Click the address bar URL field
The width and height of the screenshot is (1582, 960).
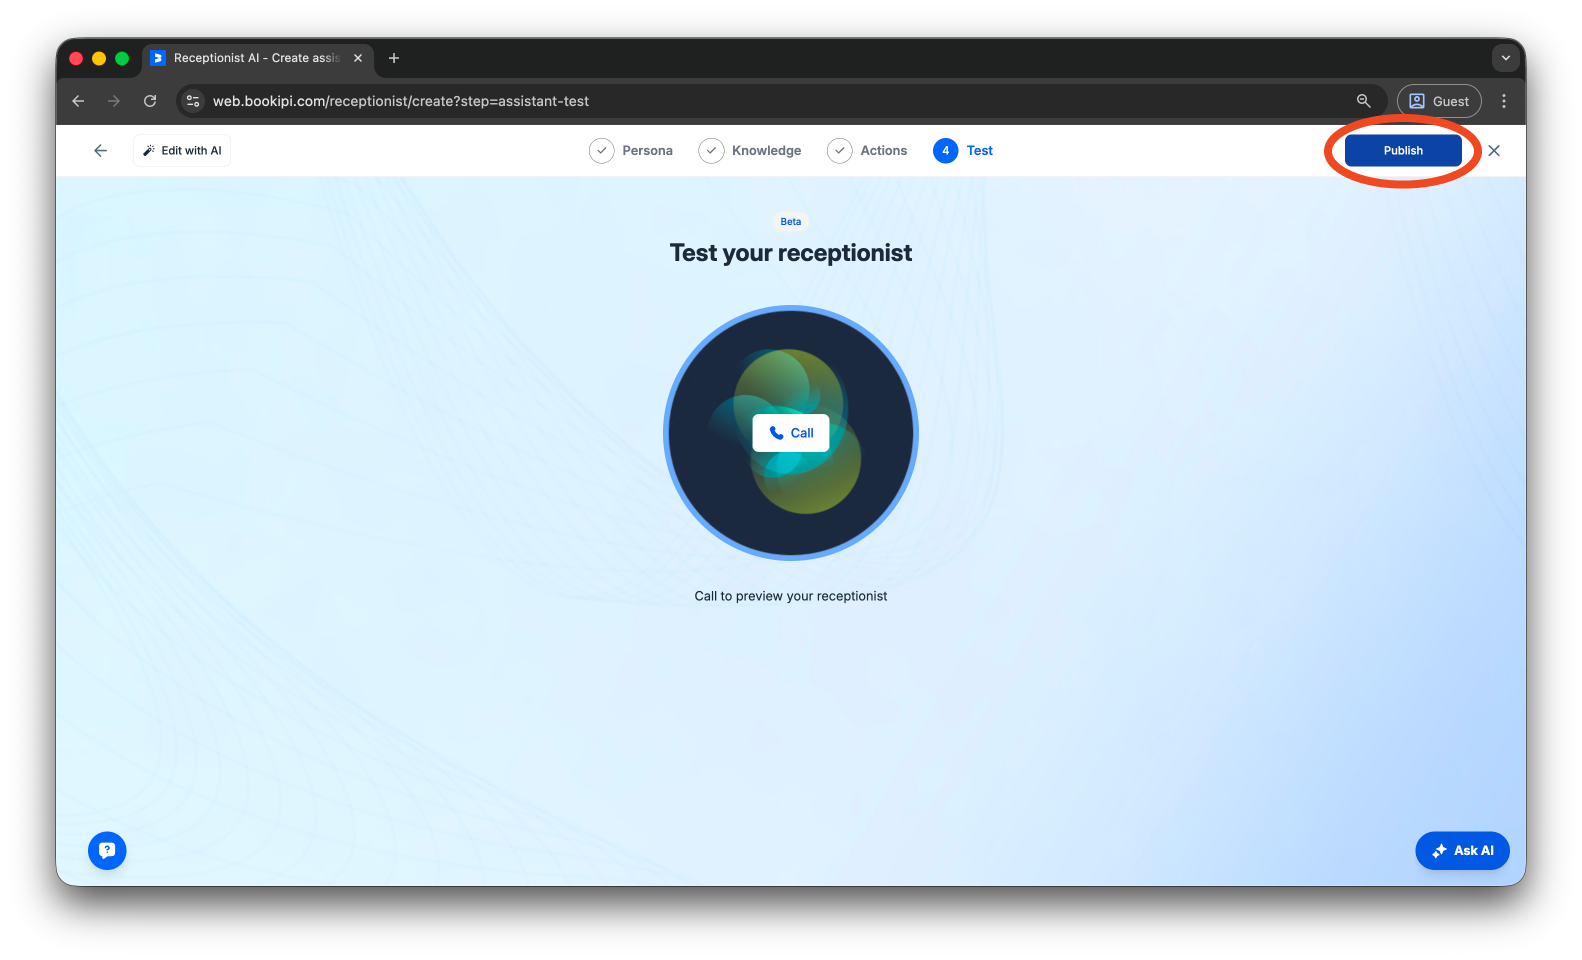point(780,101)
